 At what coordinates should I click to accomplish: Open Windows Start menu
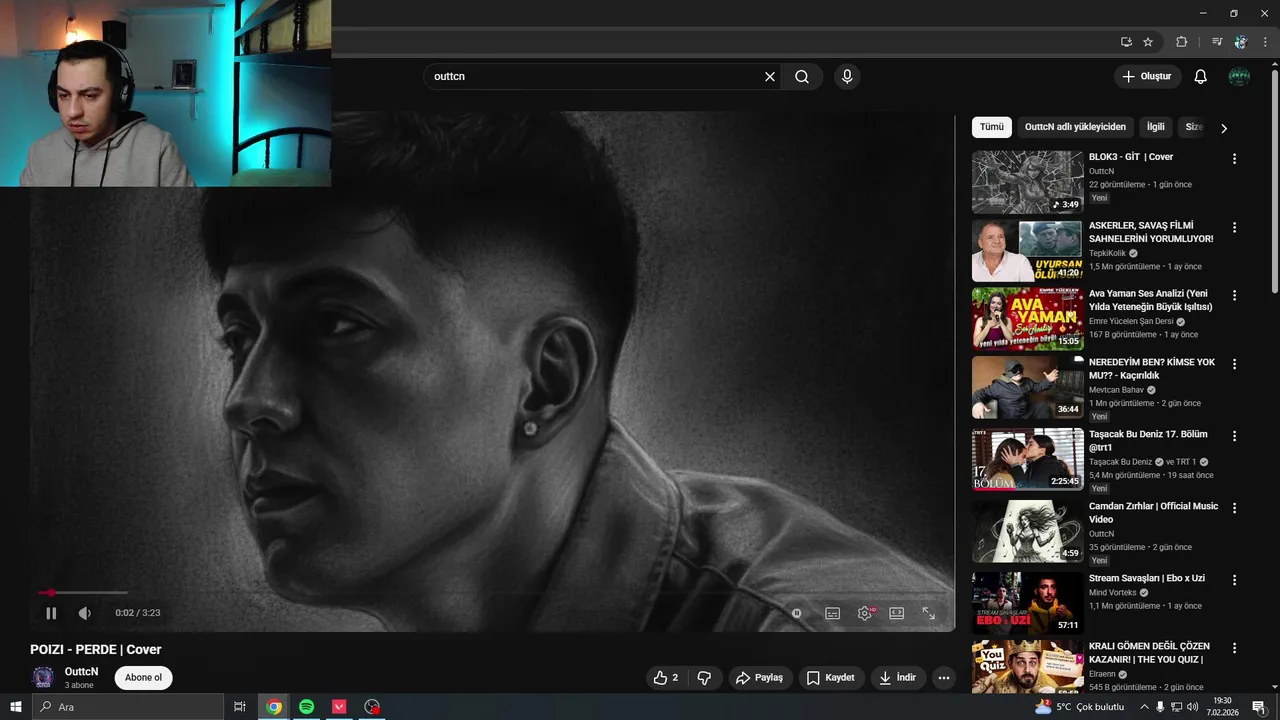16,707
